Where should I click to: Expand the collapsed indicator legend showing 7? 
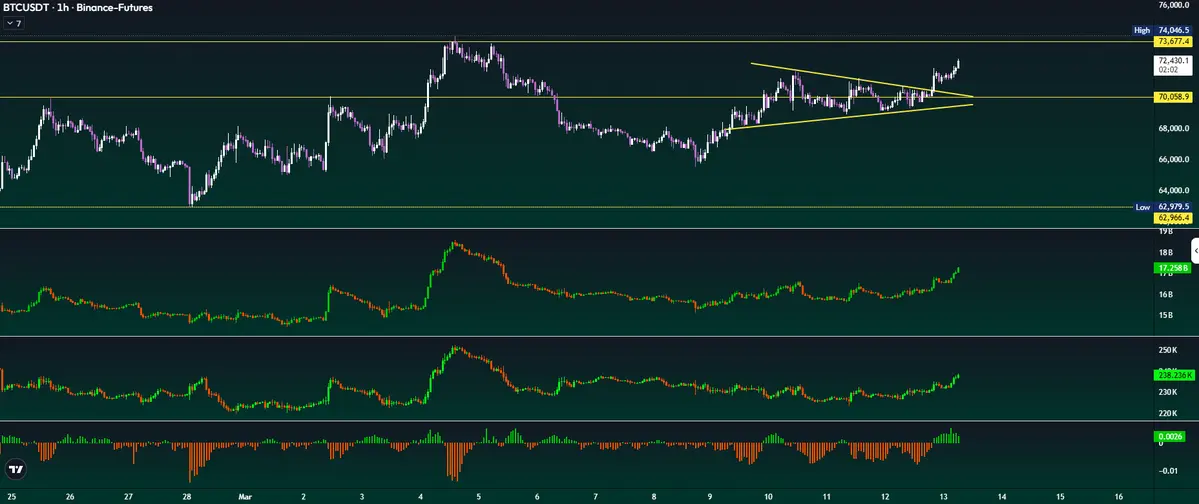(x=14, y=24)
